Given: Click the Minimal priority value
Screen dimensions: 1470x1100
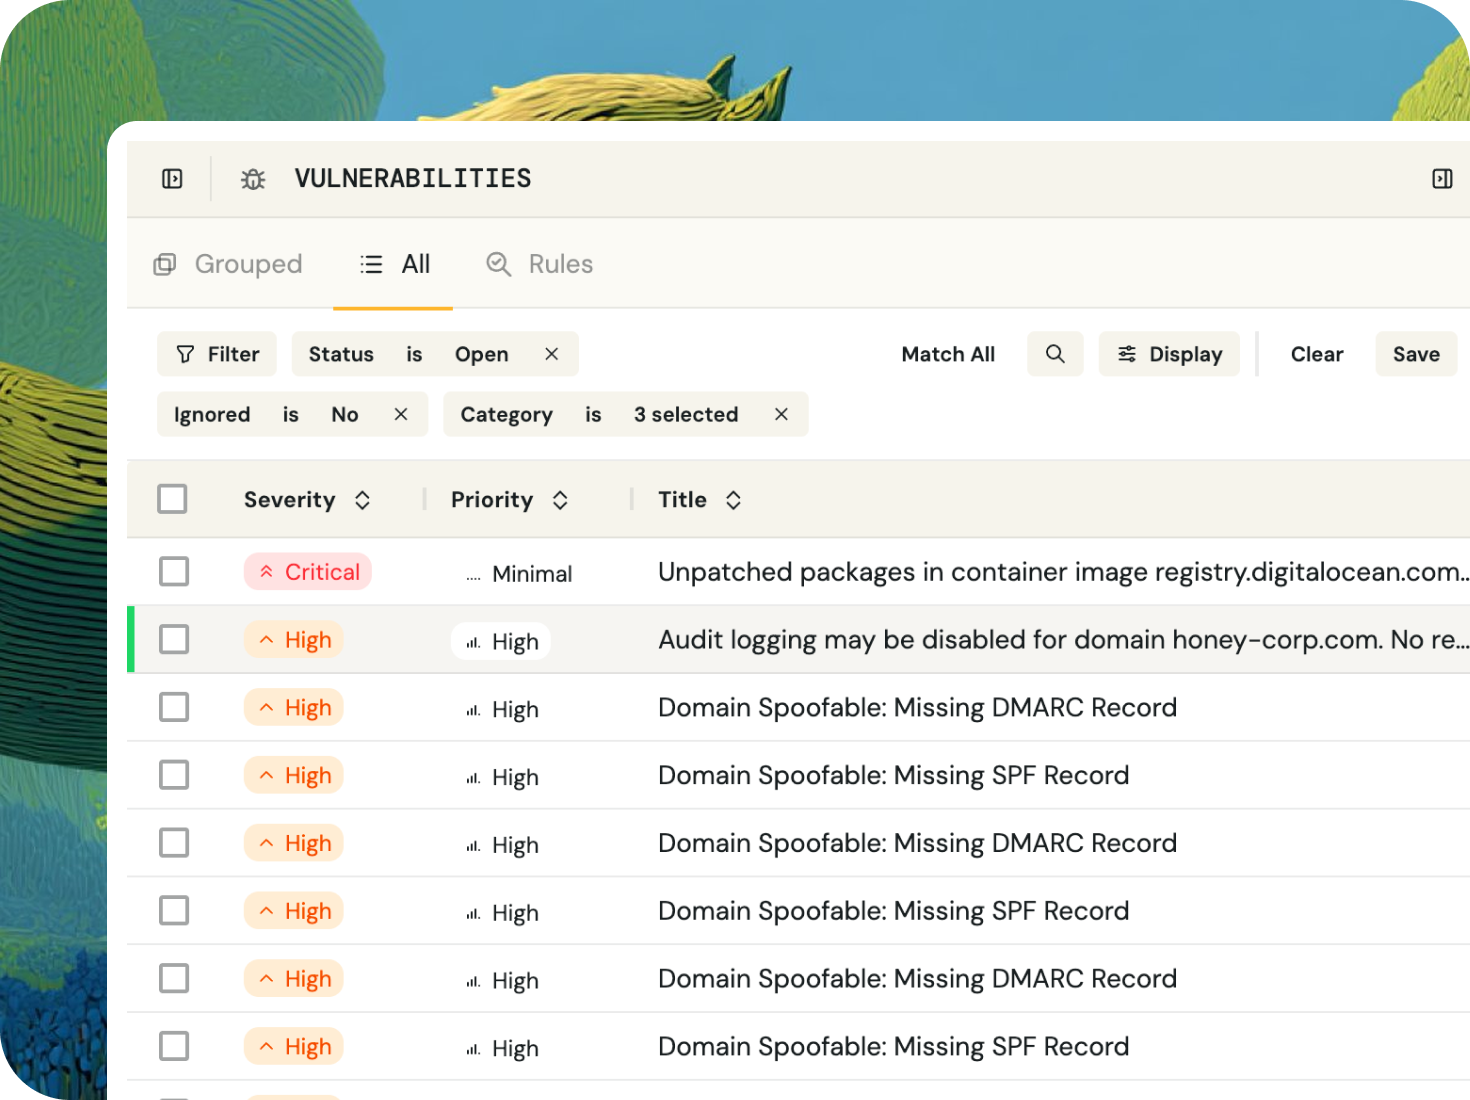Looking at the screenshot, I should pyautogui.click(x=519, y=574).
